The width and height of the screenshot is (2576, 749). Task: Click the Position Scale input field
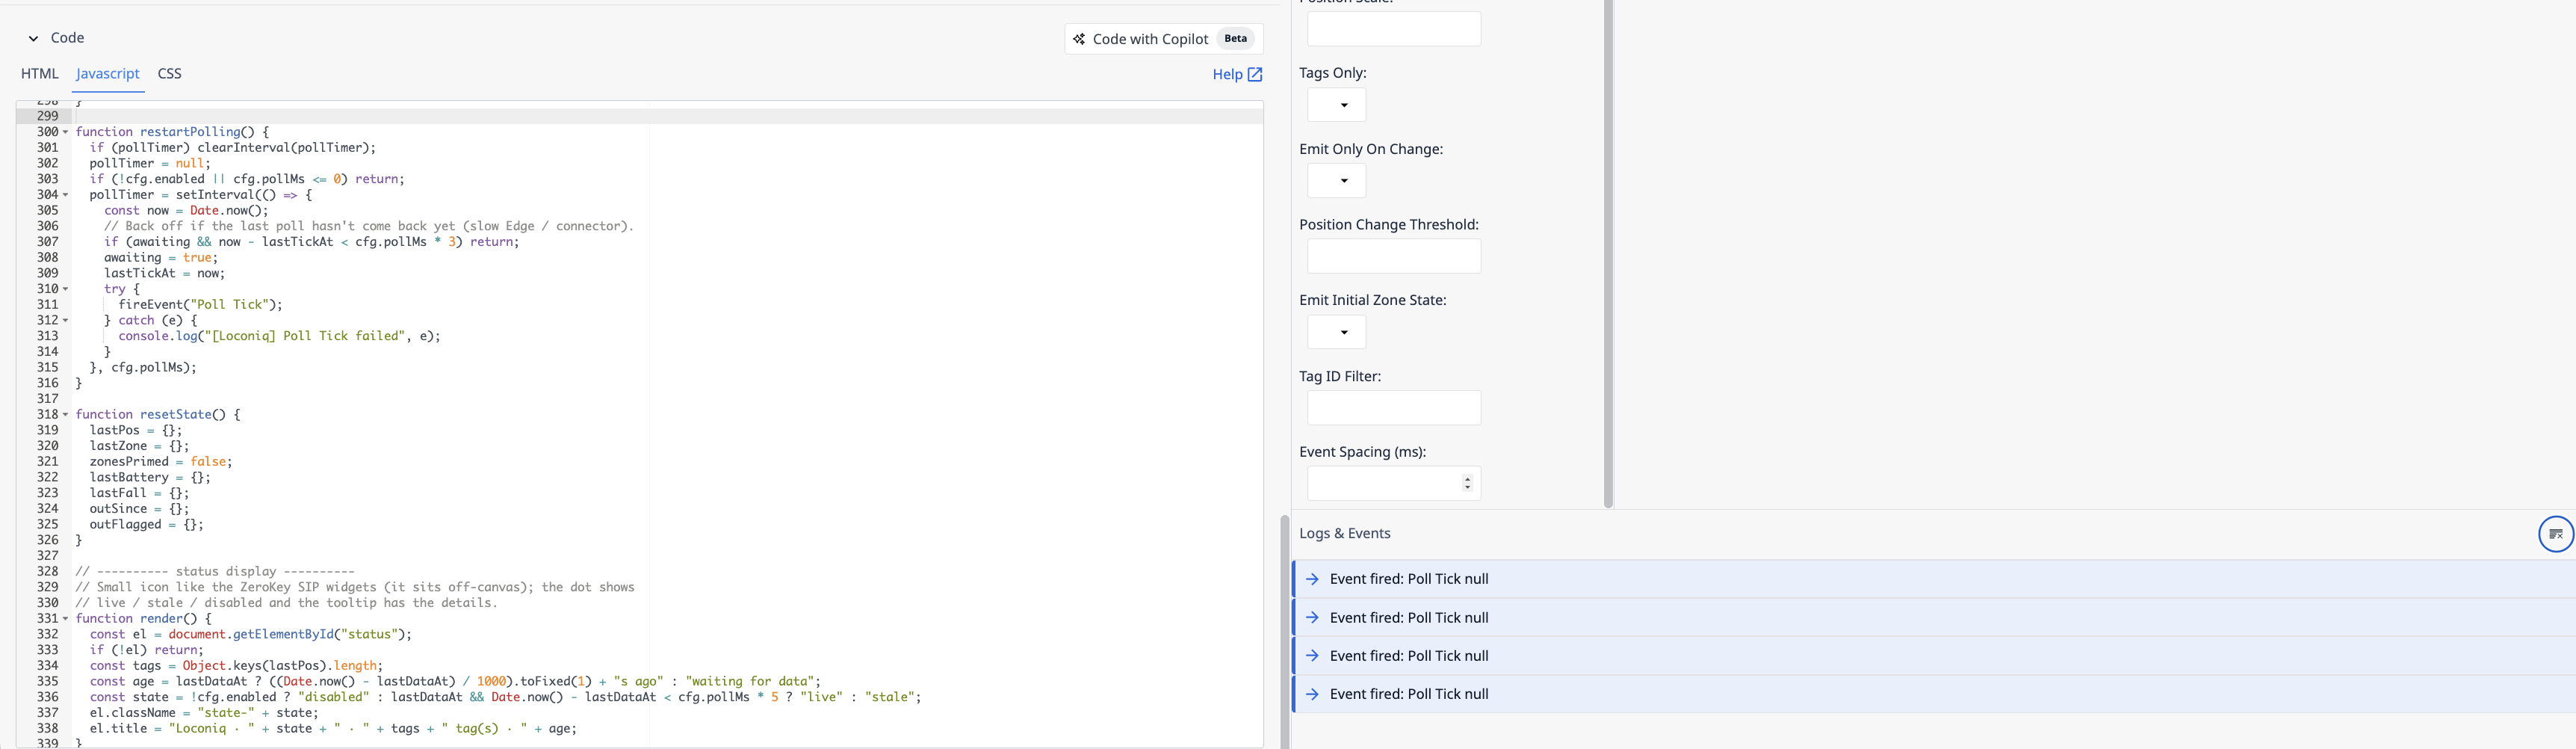[1394, 28]
